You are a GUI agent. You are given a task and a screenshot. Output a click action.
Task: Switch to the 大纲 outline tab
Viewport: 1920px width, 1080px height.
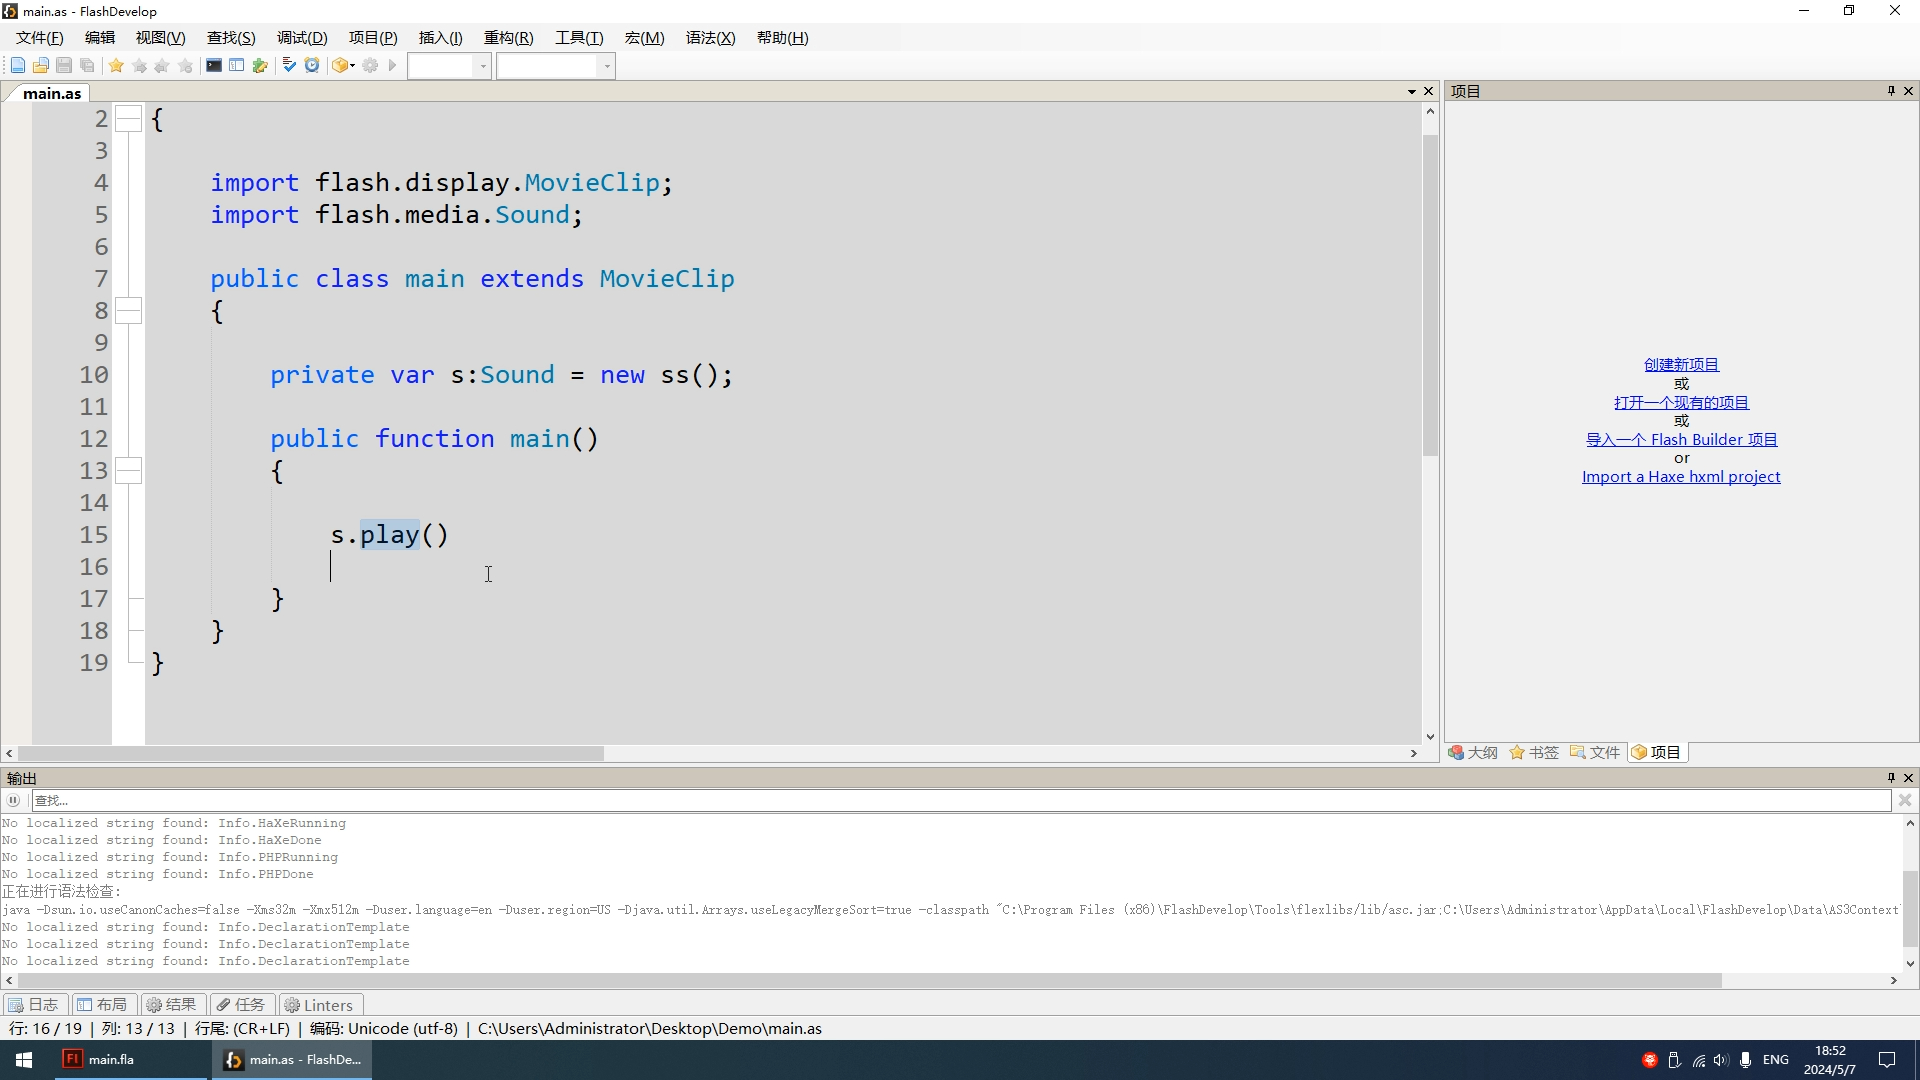click(x=1473, y=753)
